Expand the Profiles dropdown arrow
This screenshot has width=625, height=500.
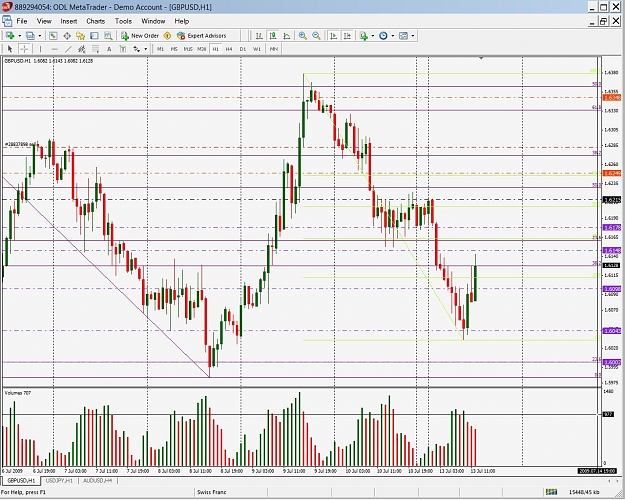point(39,36)
